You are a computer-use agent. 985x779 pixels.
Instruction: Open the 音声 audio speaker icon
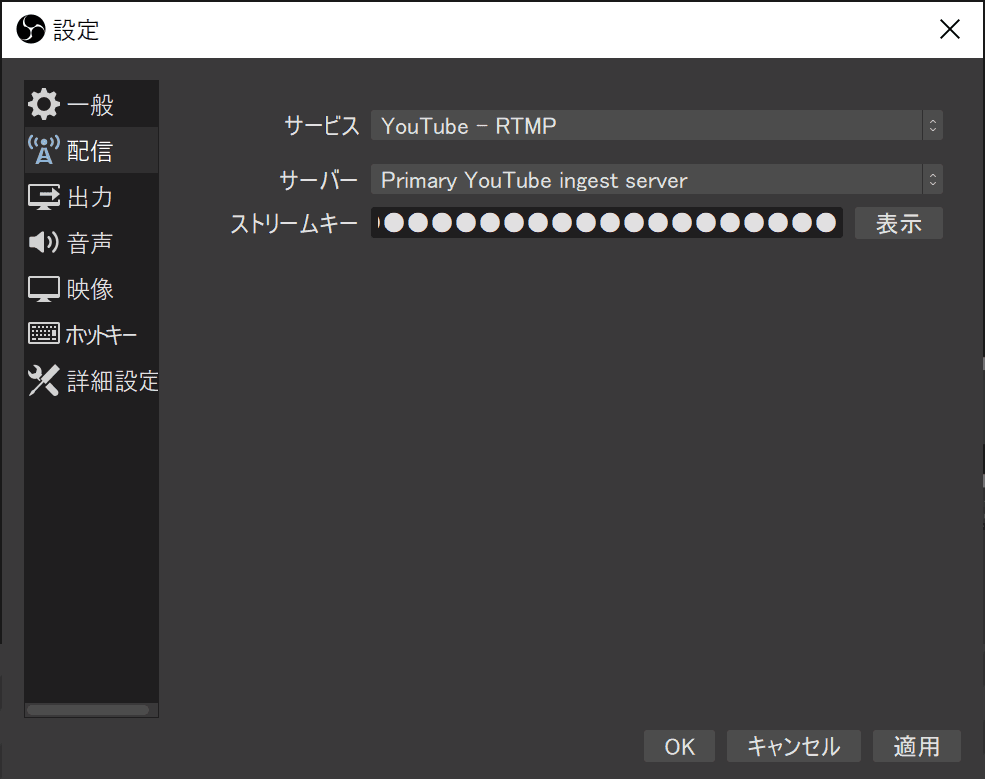pyautogui.click(x=43, y=242)
